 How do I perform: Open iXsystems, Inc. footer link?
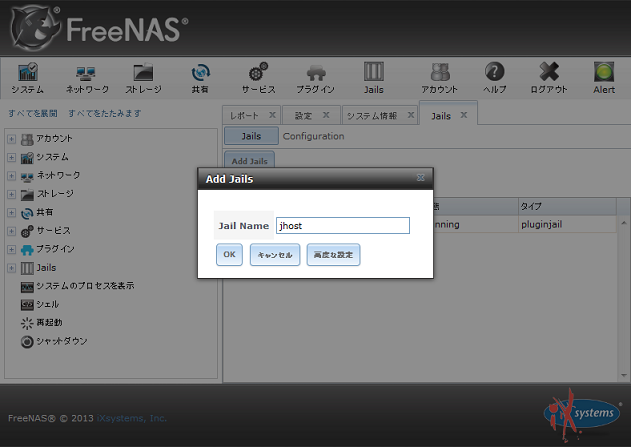pos(132,418)
